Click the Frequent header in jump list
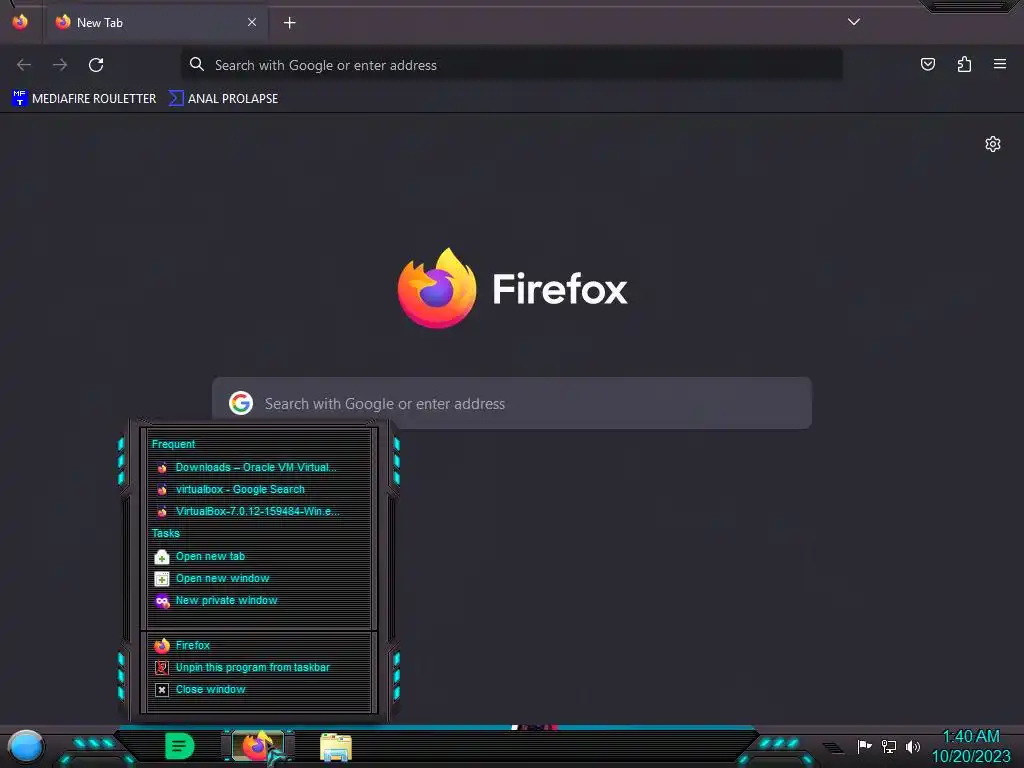 173,444
